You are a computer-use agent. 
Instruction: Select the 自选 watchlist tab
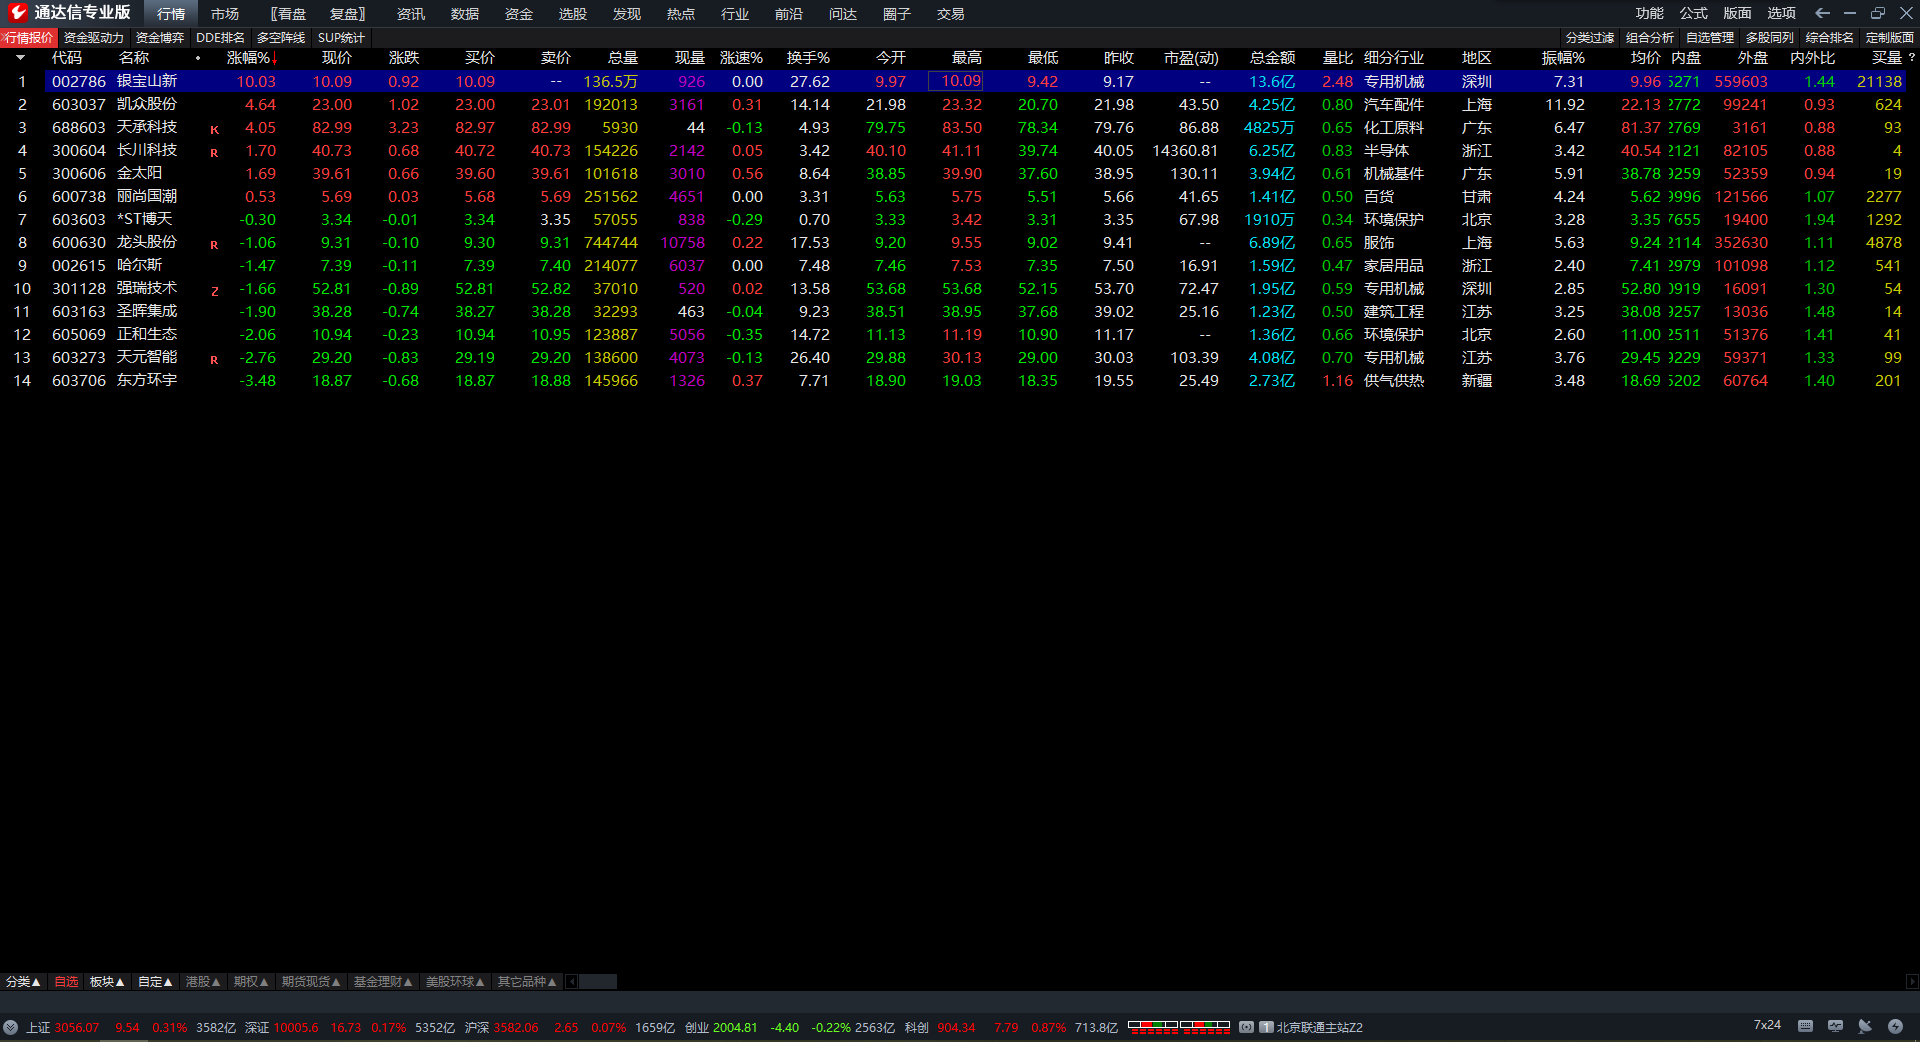pyautogui.click(x=66, y=982)
